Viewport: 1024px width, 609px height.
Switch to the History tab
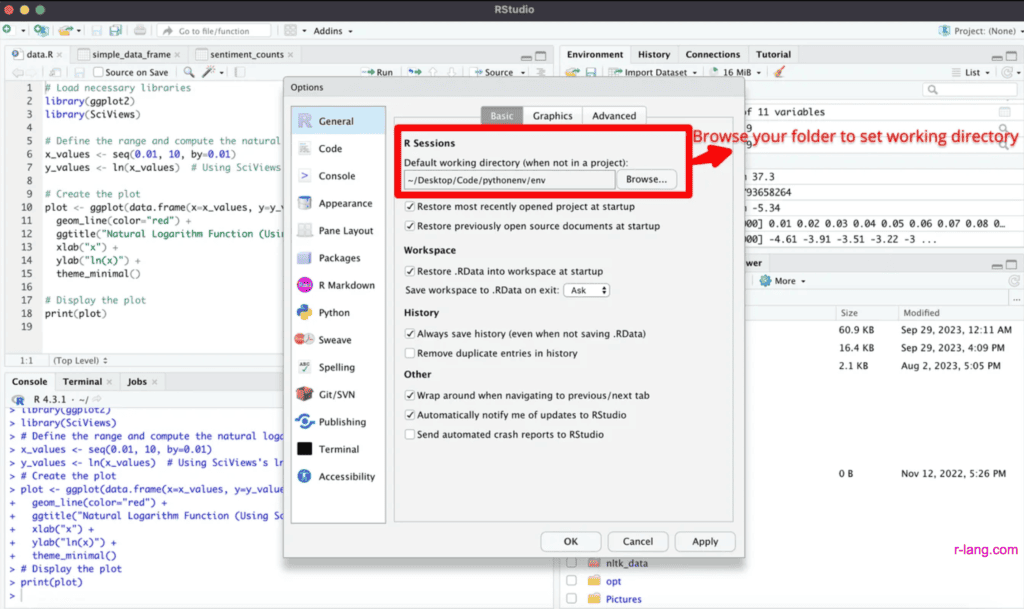point(654,54)
